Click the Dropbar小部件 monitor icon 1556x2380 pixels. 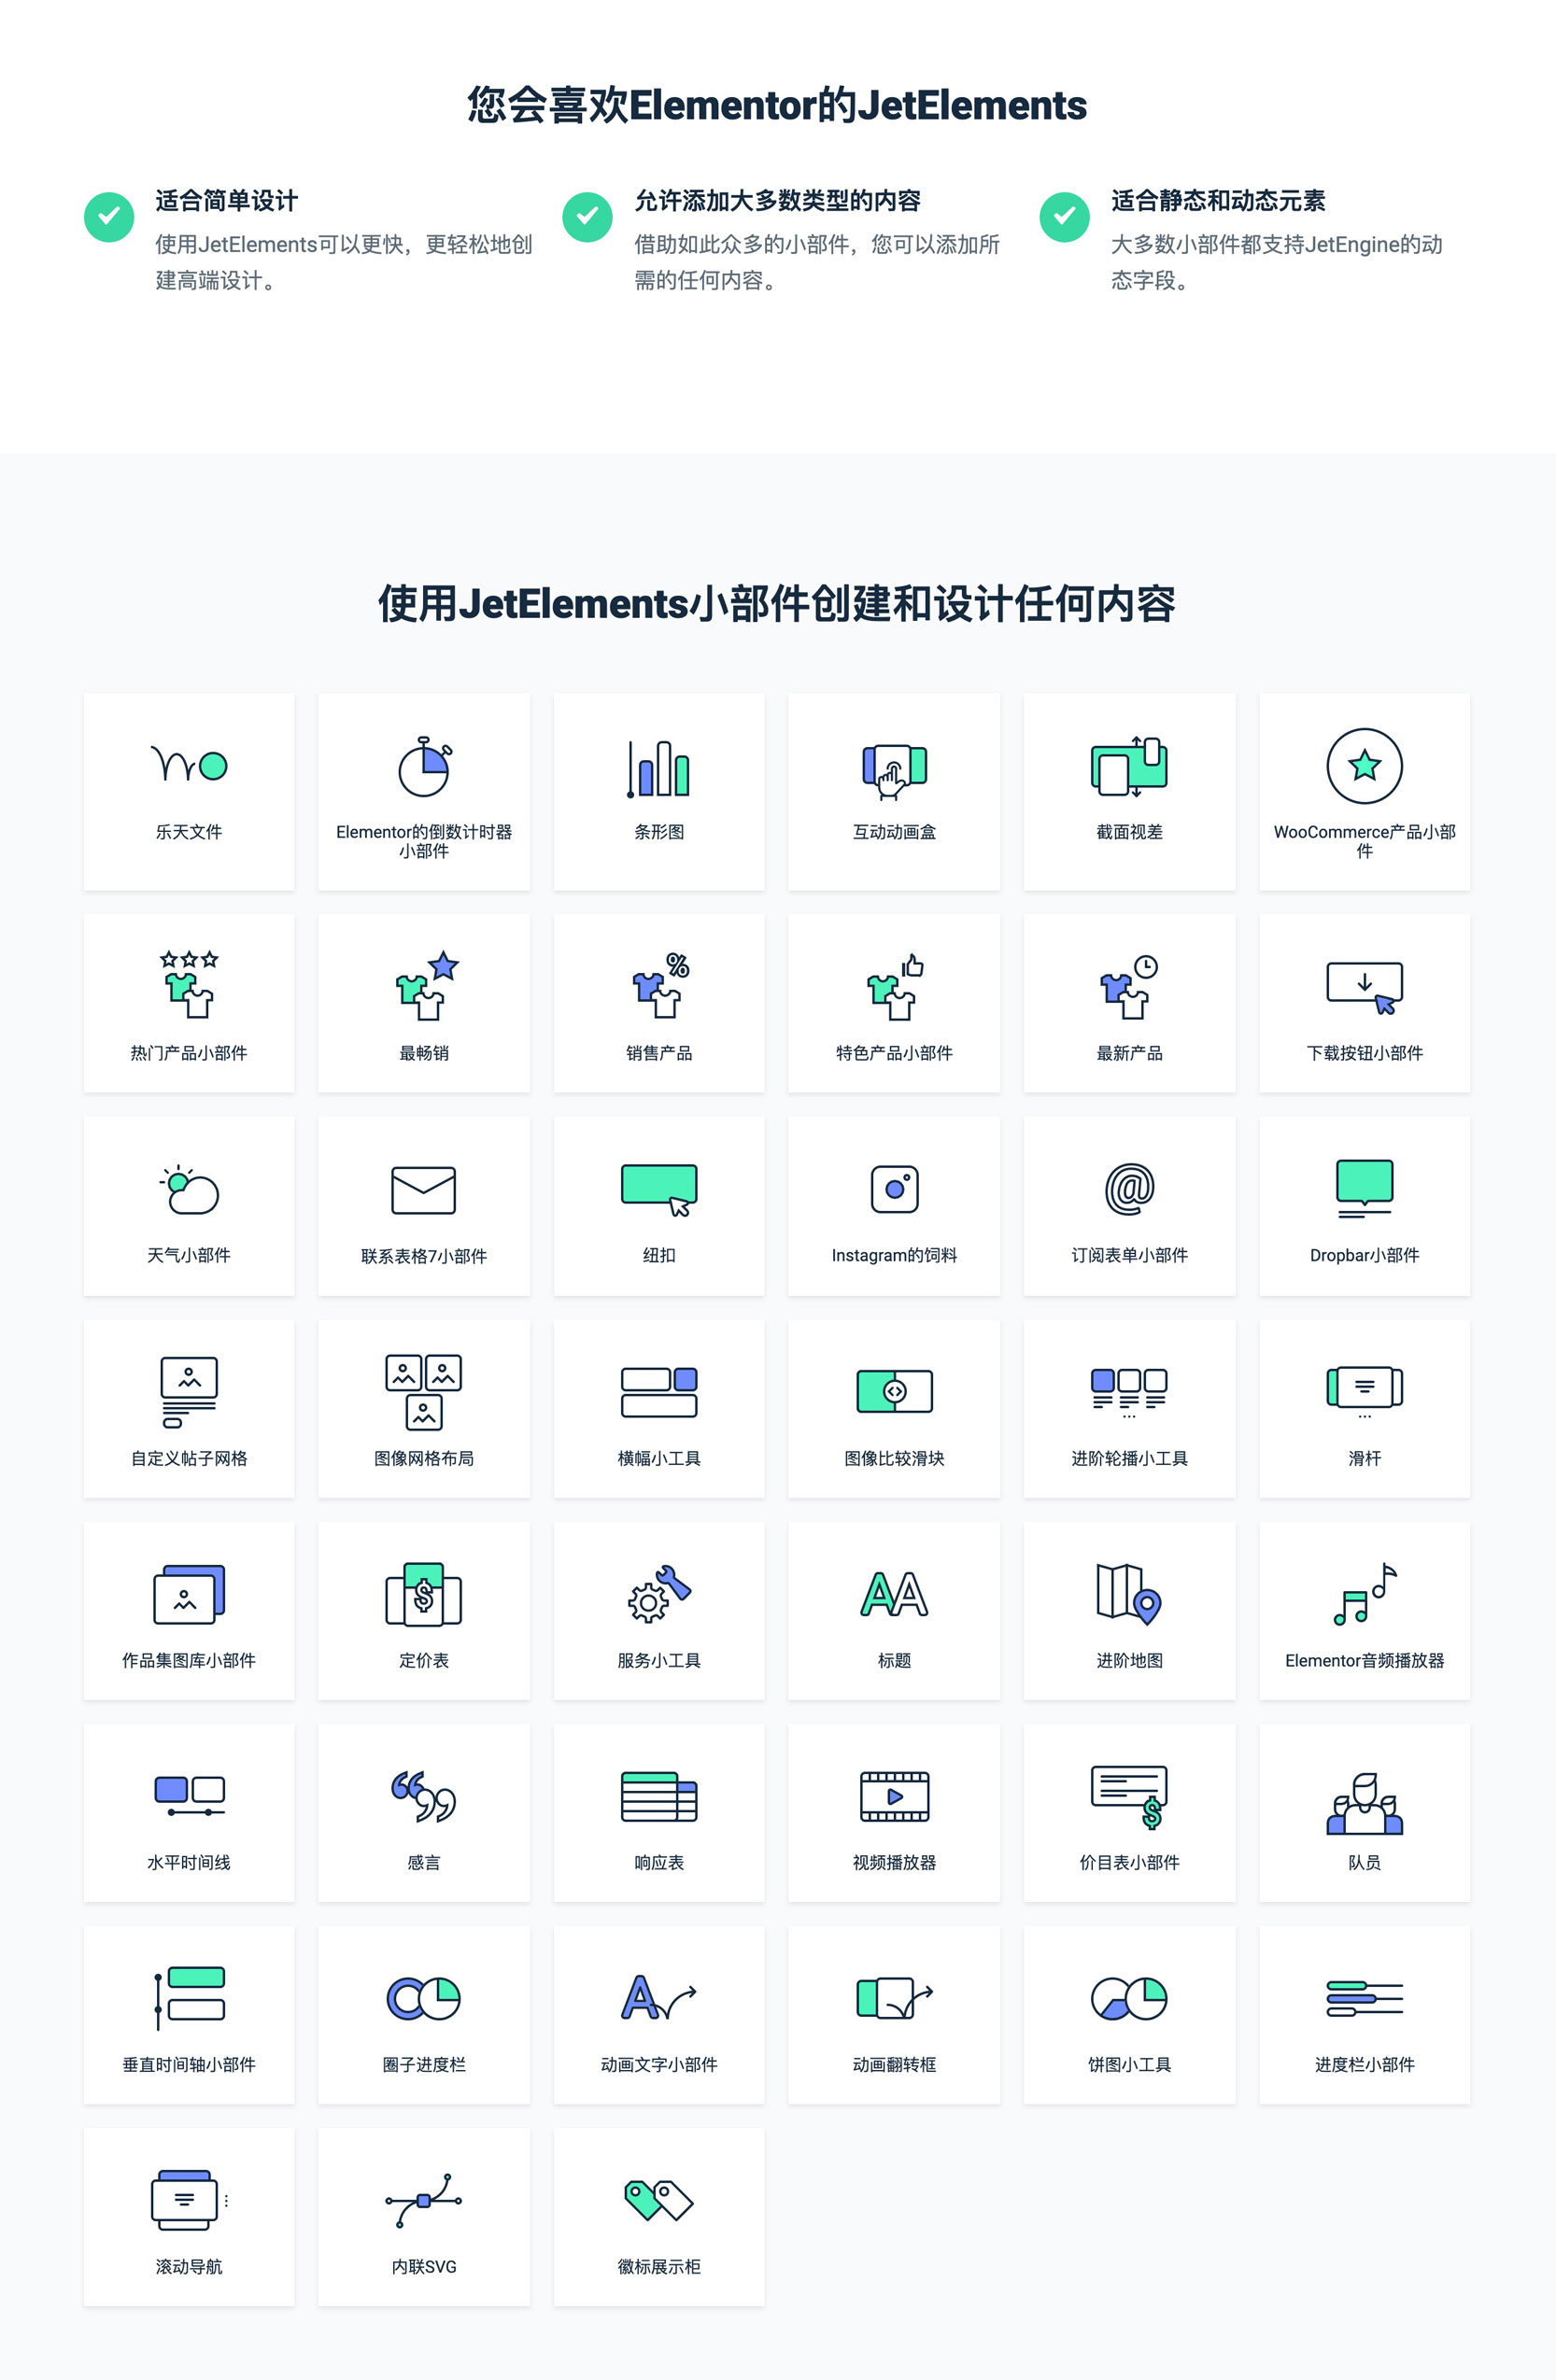(1364, 1189)
